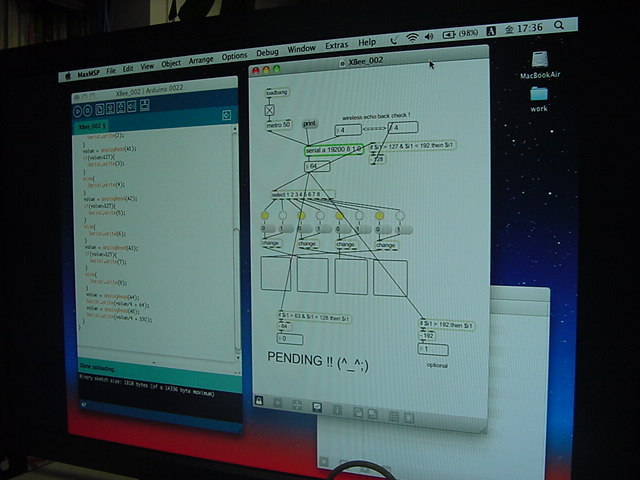Screen dimensions: 640x480
Task: Open the Object menu
Action: (171, 64)
